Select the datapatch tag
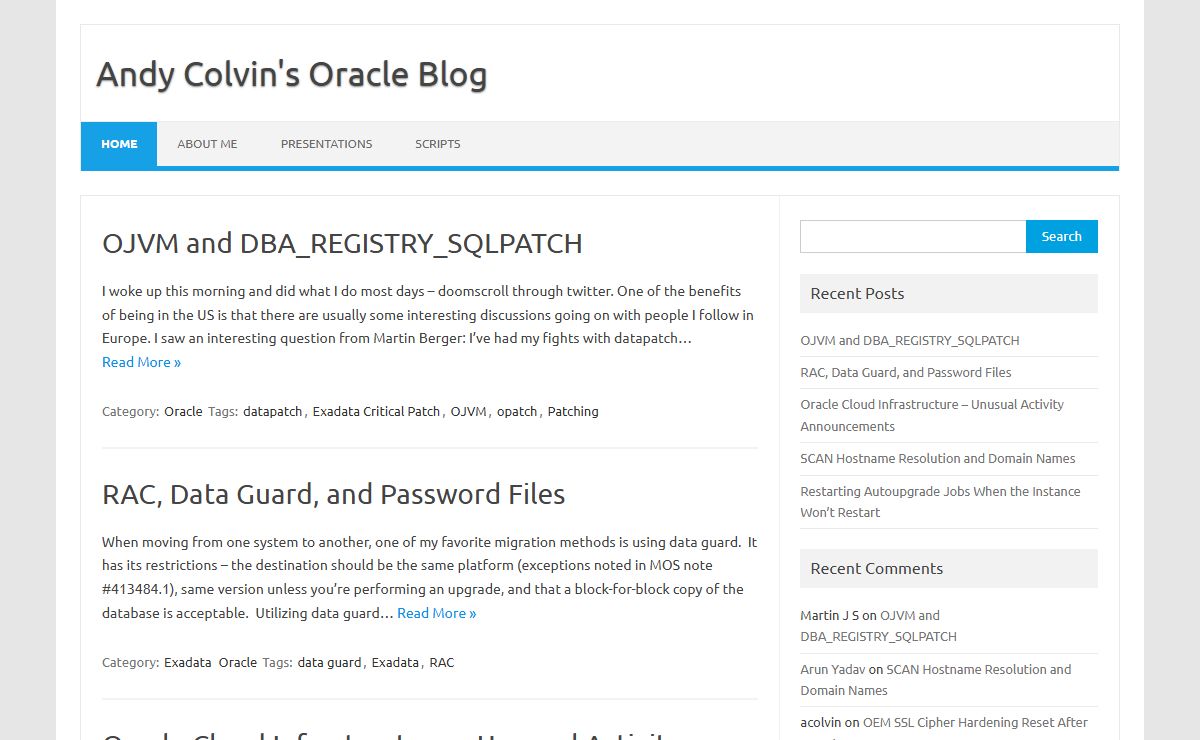The image size is (1200, 740). [272, 411]
